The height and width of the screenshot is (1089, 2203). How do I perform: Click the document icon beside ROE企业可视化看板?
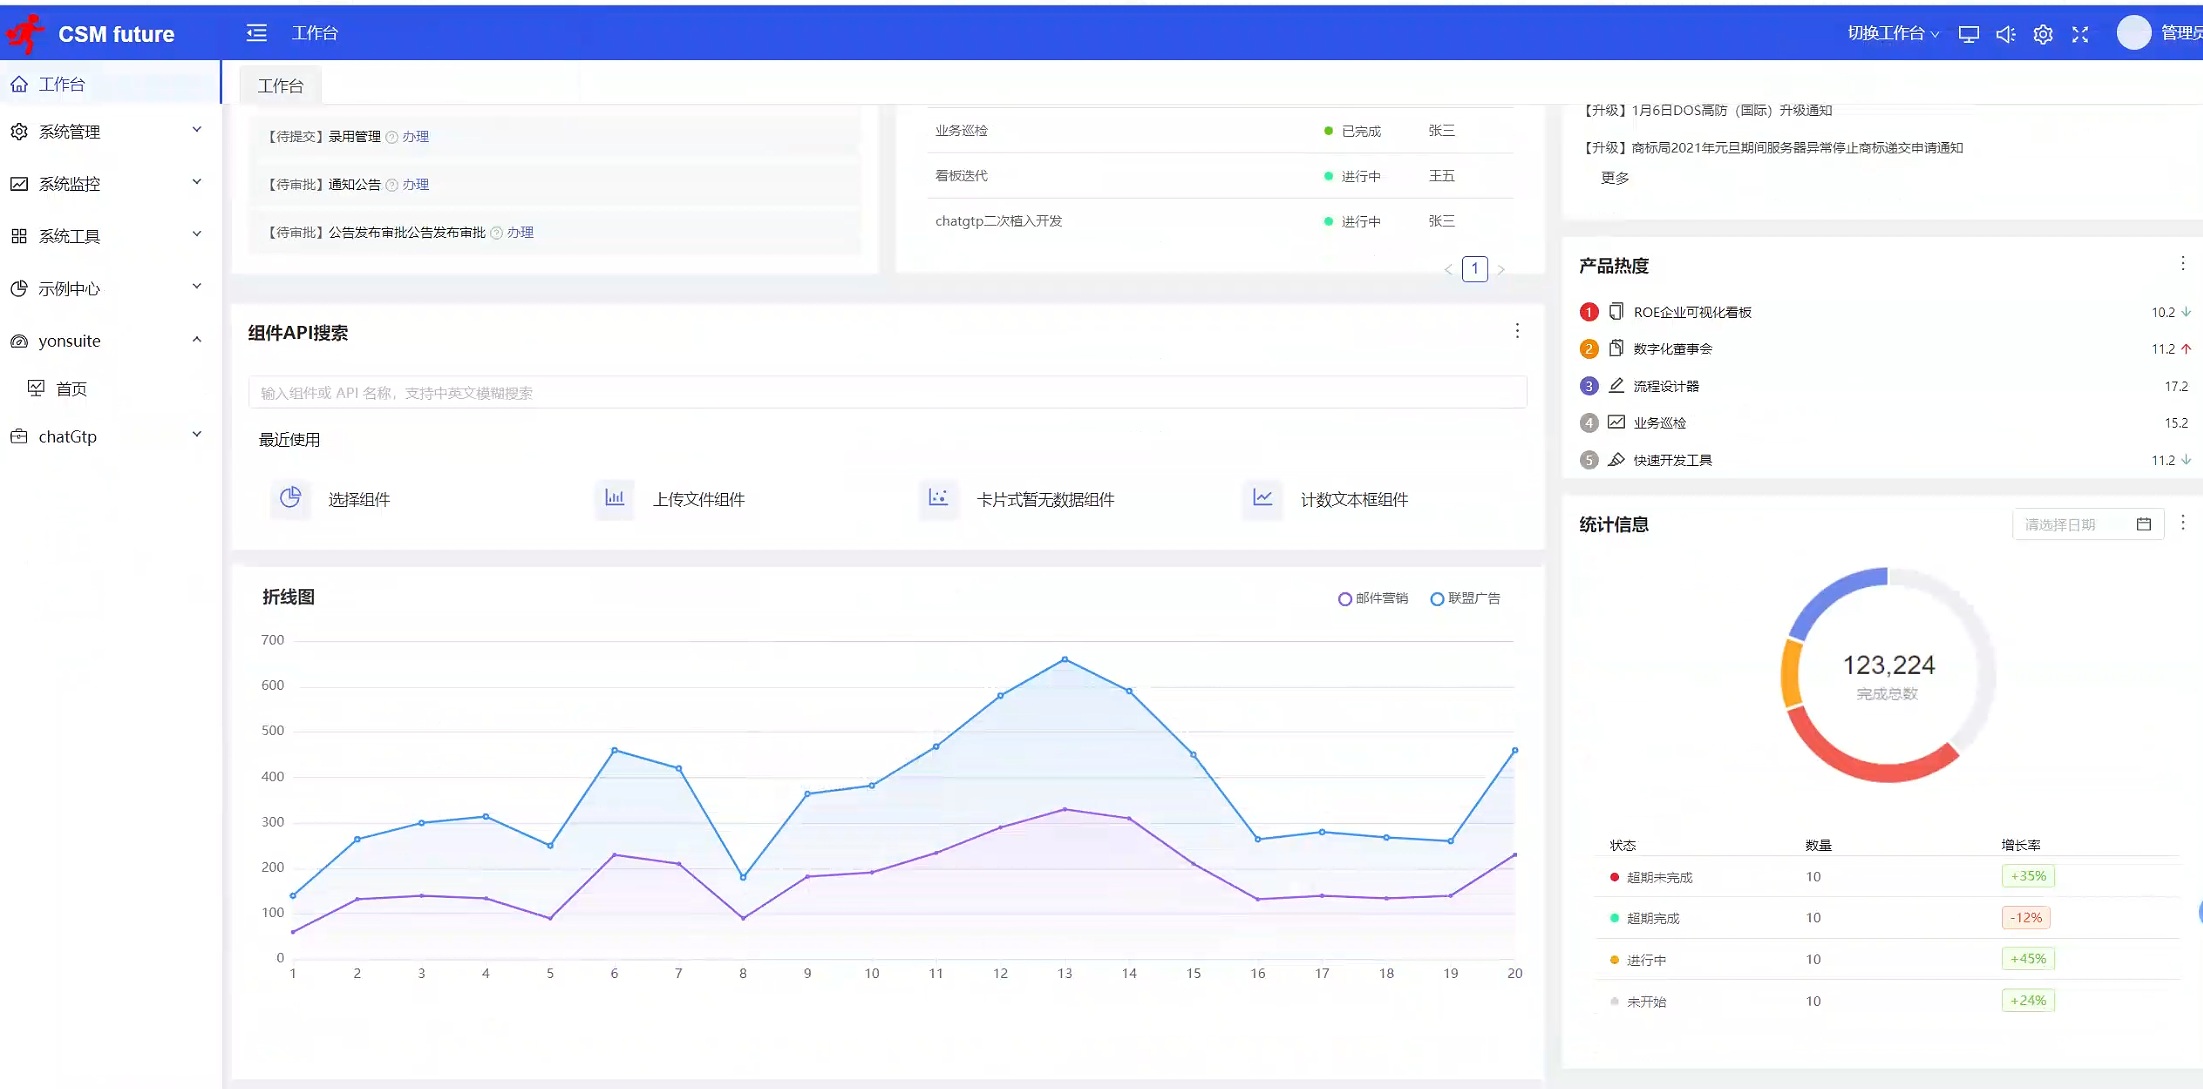coord(1616,311)
